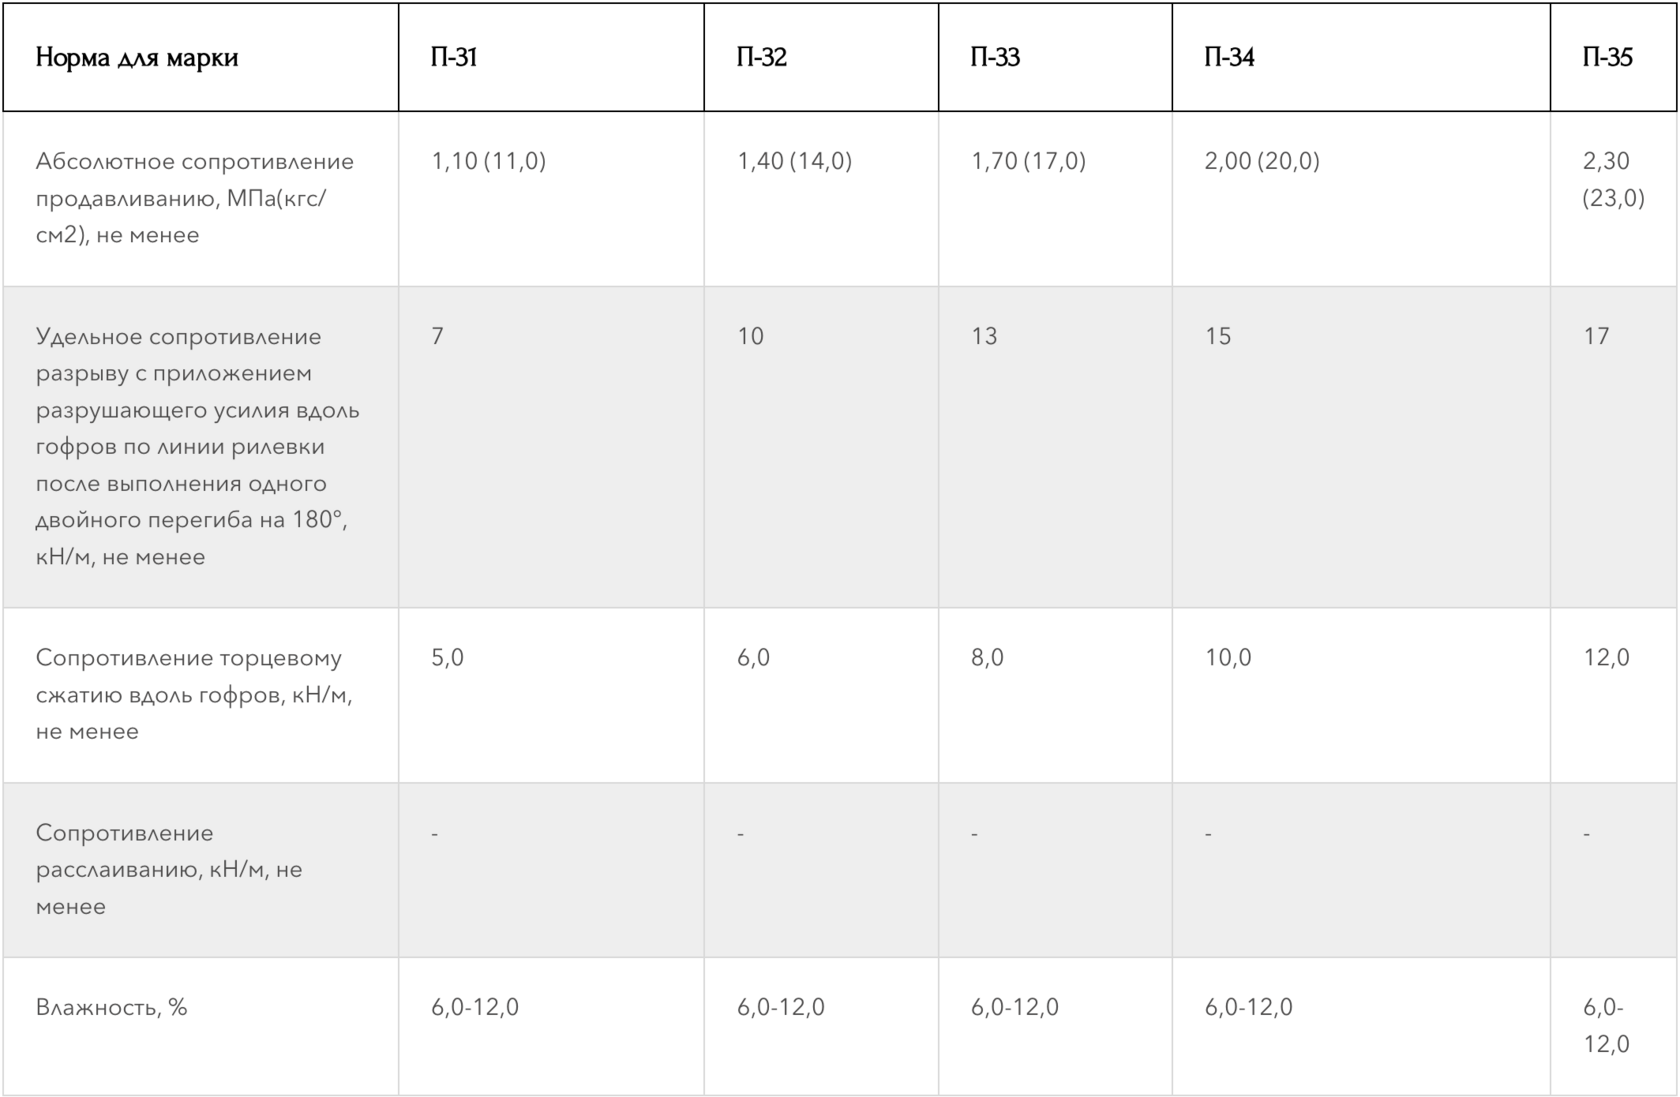Click the 'Удельное сопротивление разрыву' row label
This screenshot has width=1680, height=1097.
tap(197, 446)
